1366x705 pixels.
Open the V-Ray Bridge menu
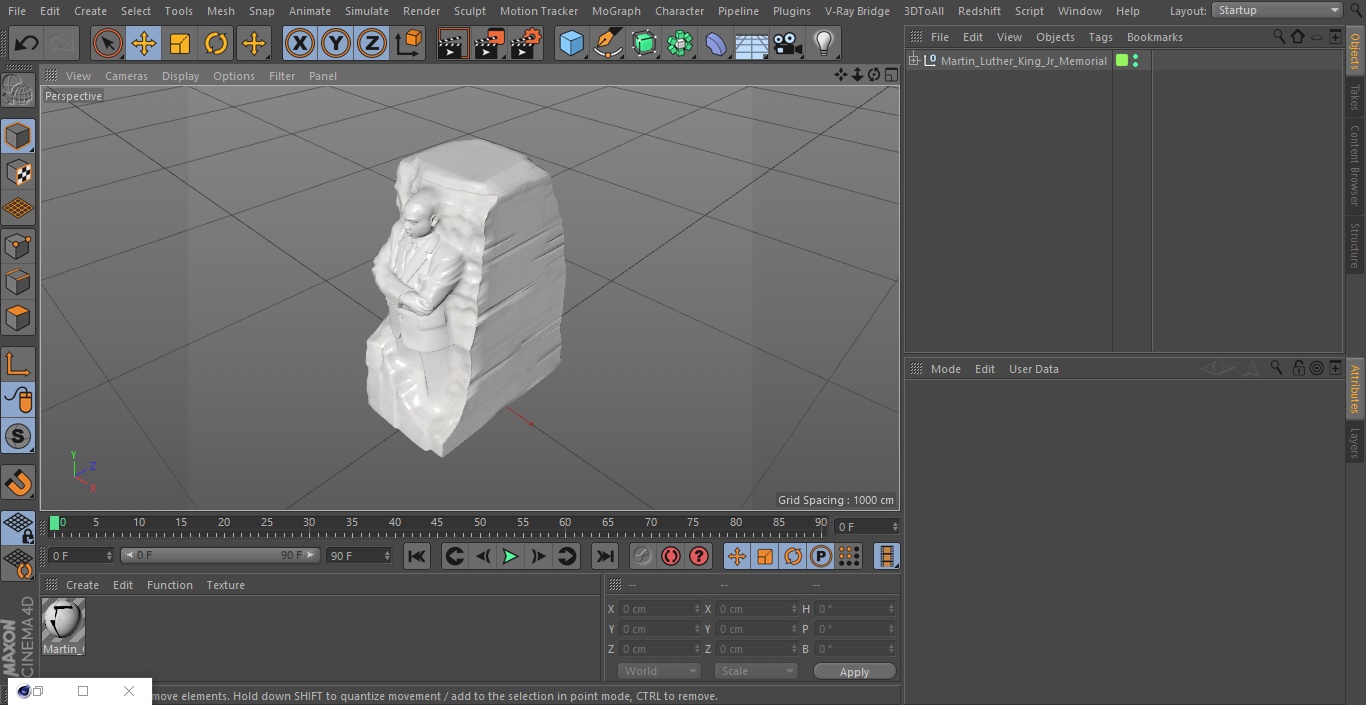(857, 11)
